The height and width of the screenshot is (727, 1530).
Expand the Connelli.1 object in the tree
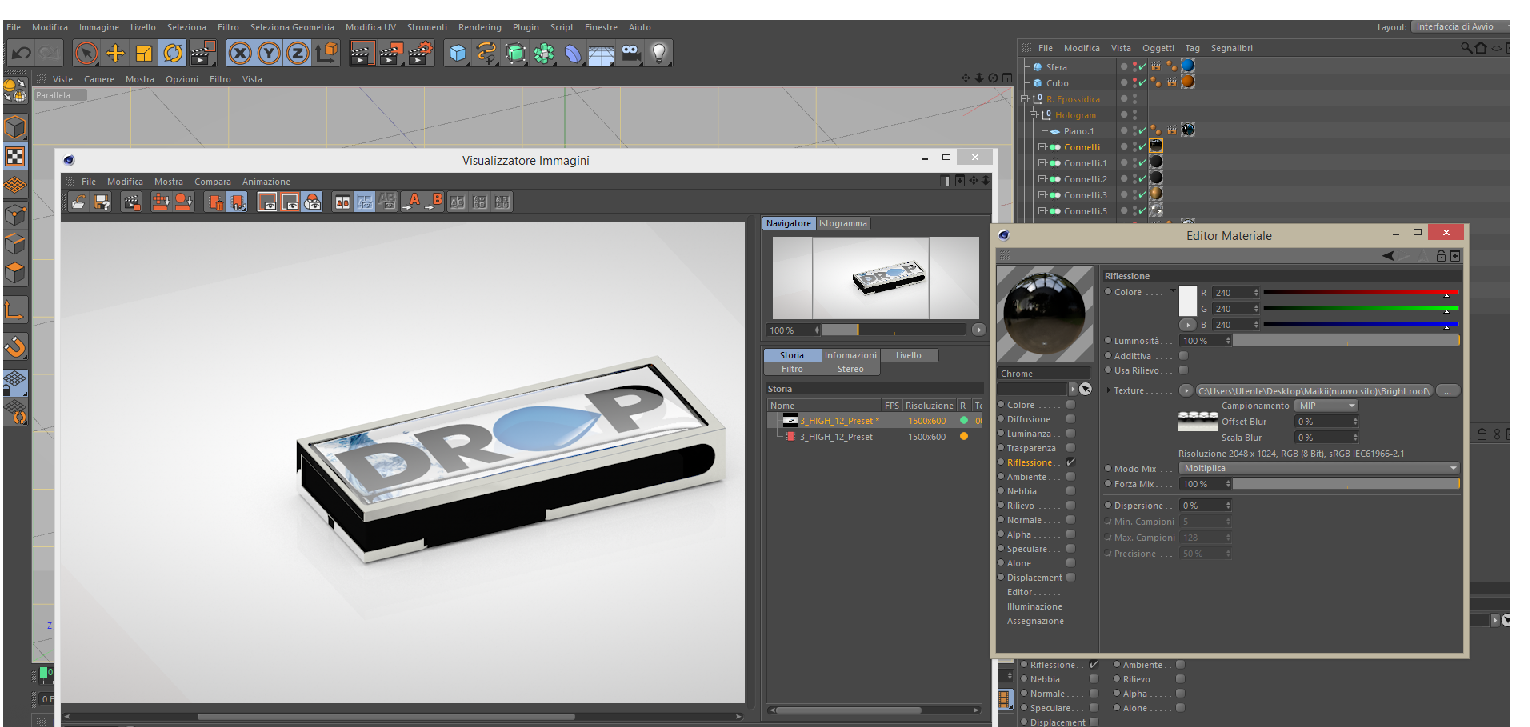pyautogui.click(x=1042, y=163)
